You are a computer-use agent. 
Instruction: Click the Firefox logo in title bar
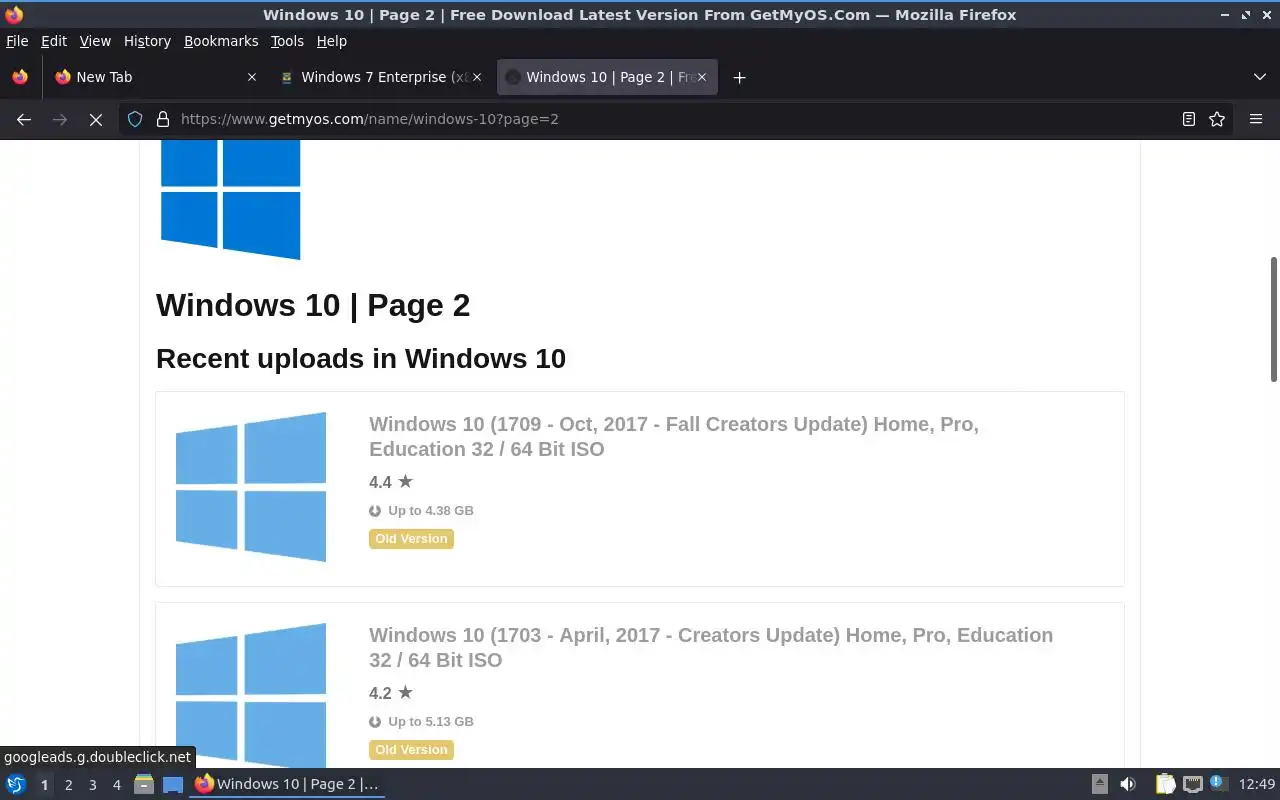click(14, 15)
